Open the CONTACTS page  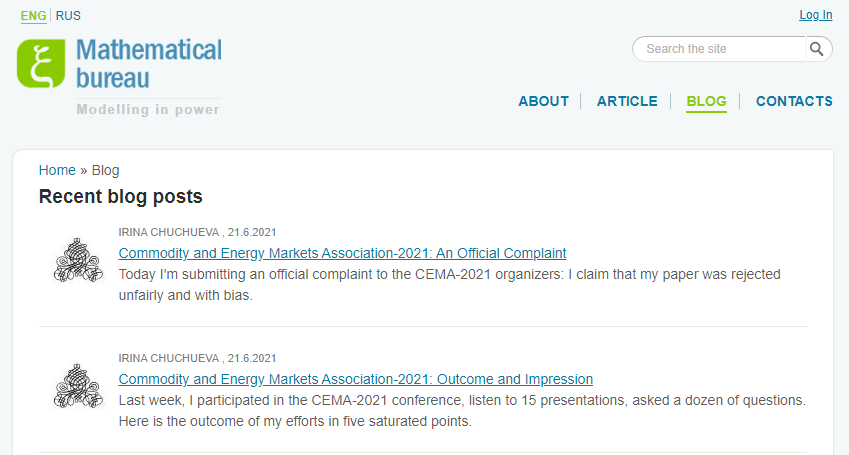(x=794, y=101)
